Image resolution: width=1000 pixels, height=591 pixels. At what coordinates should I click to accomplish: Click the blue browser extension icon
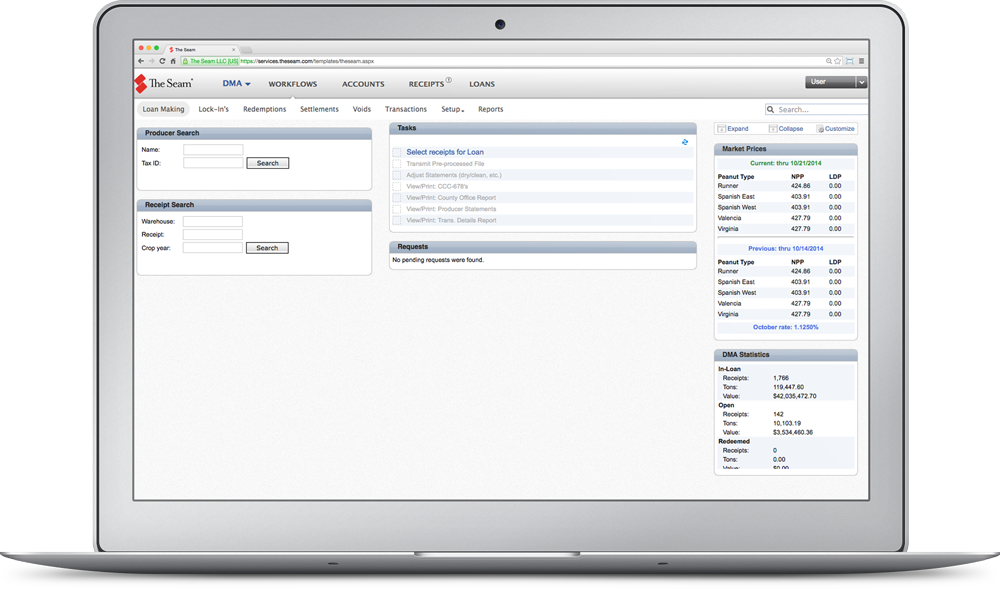(849, 61)
